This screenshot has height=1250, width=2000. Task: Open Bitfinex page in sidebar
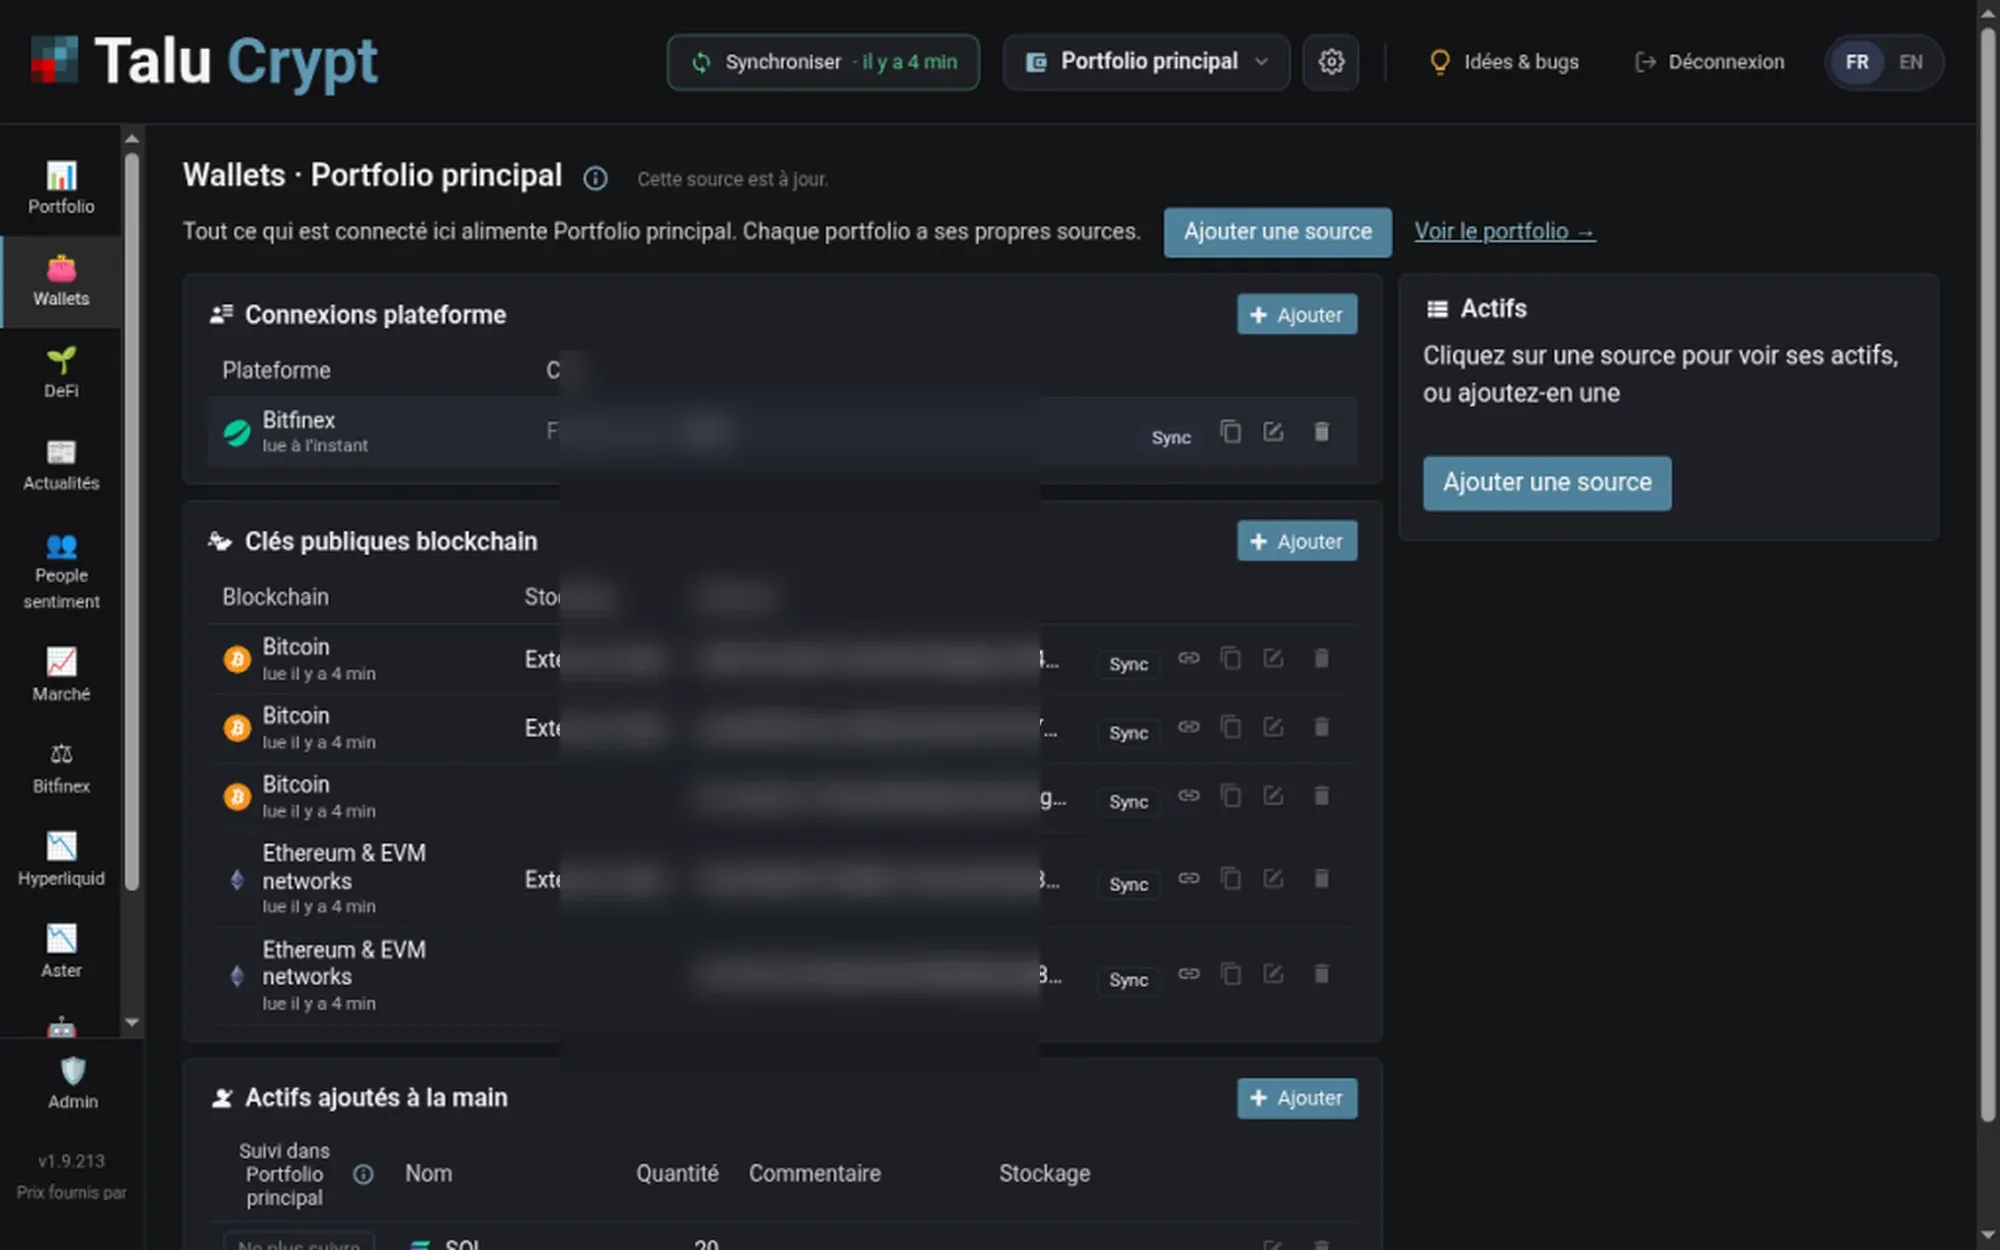click(x=61, y=768)
